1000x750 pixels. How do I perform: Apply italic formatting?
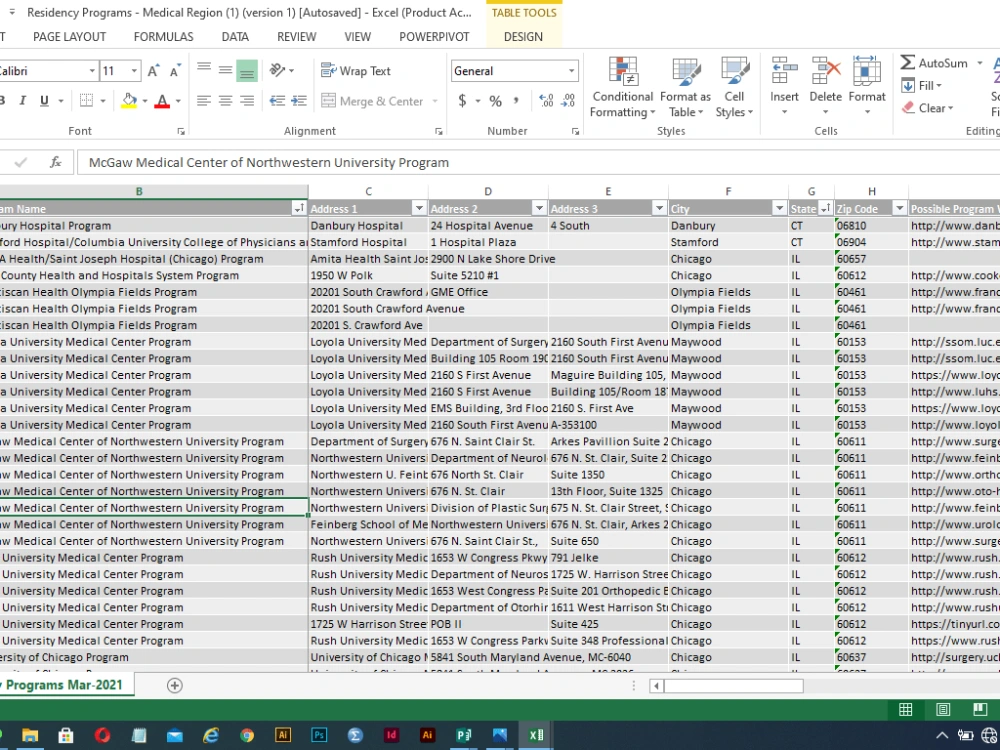click(x=22, y=101)
